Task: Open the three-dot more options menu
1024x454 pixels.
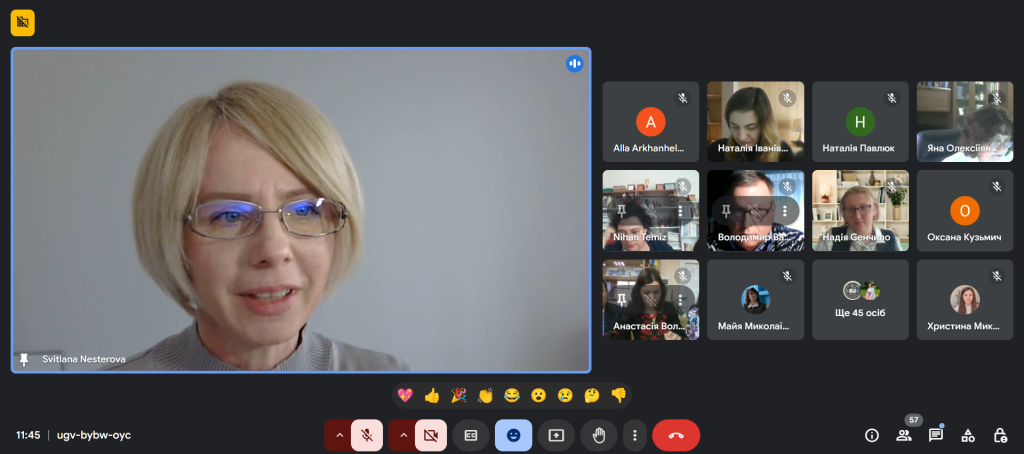Action: pos(634,435)
